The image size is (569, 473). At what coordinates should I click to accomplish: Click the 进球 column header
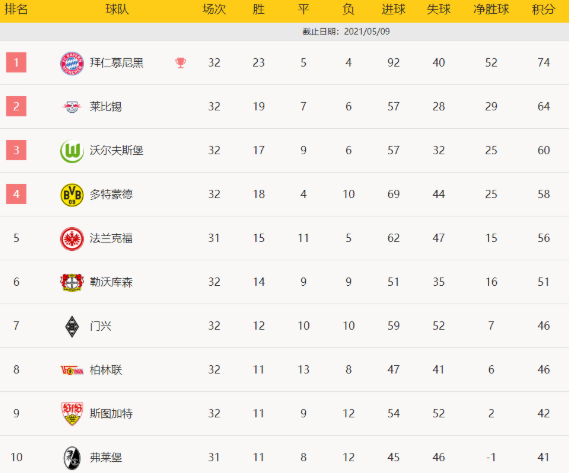[x=393, y=9]
